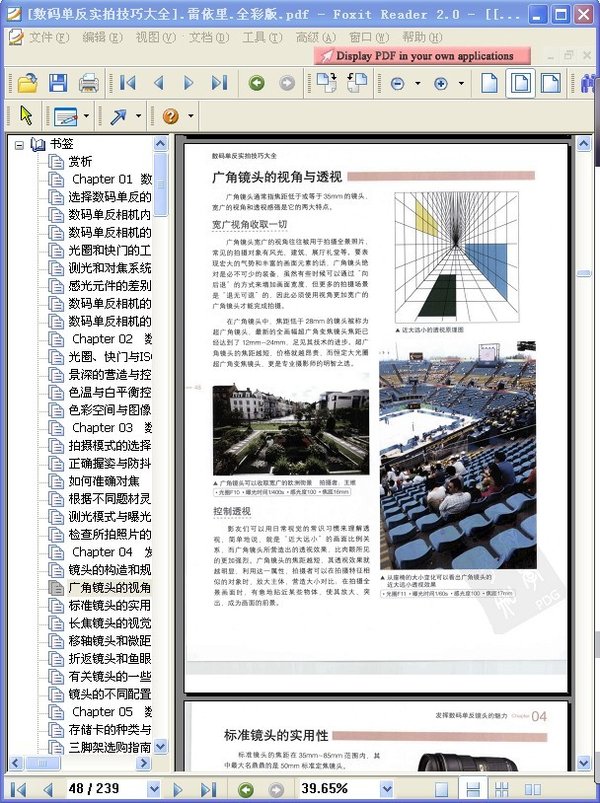Select actual size page view icon
Screen dimensions: 600x803
pyautogui.click(x=489, y=83)
